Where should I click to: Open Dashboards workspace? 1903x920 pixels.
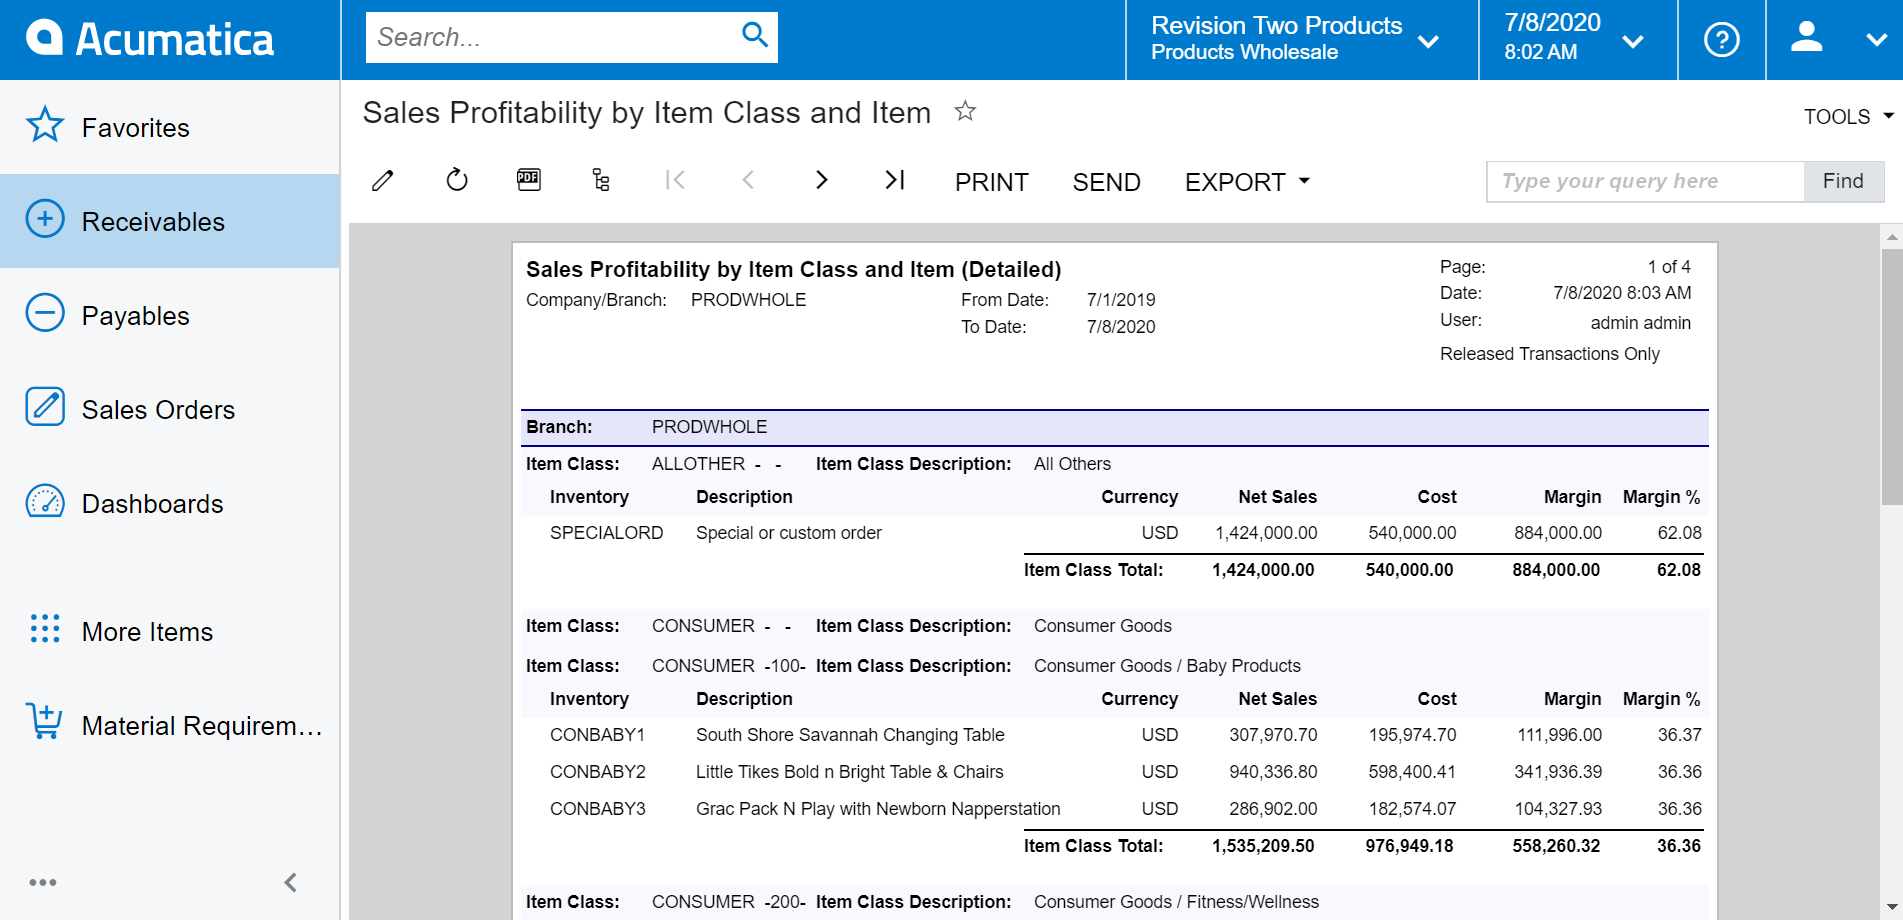click(x=170, y=503)
